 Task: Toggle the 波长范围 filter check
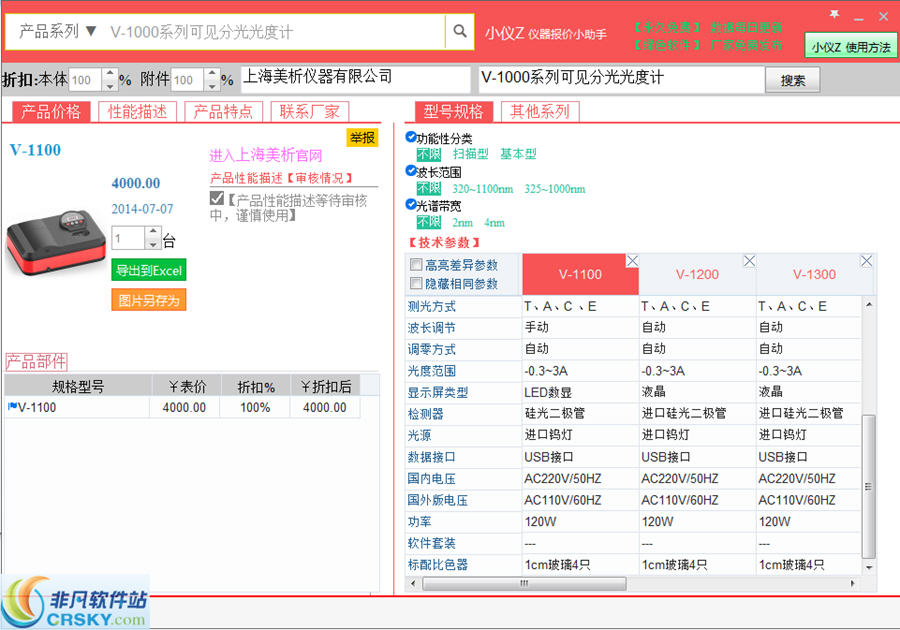point(410,170)
